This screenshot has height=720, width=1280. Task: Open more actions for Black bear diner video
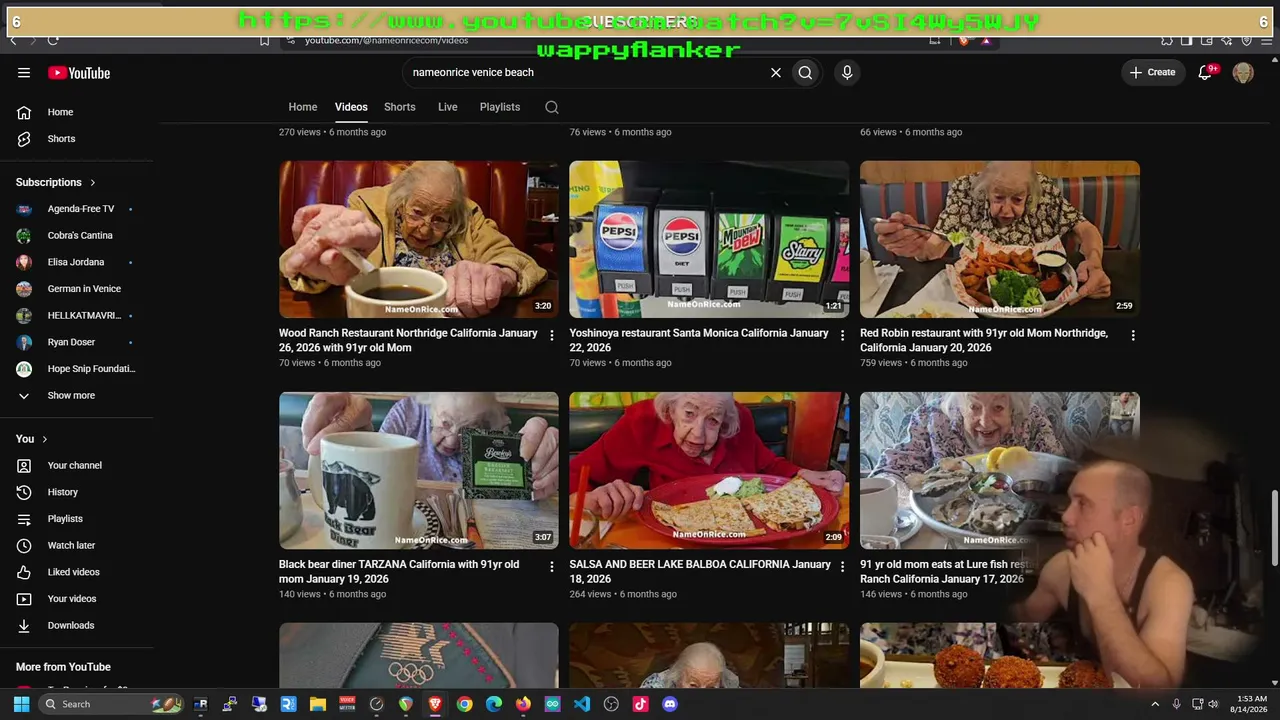(551, 567)
